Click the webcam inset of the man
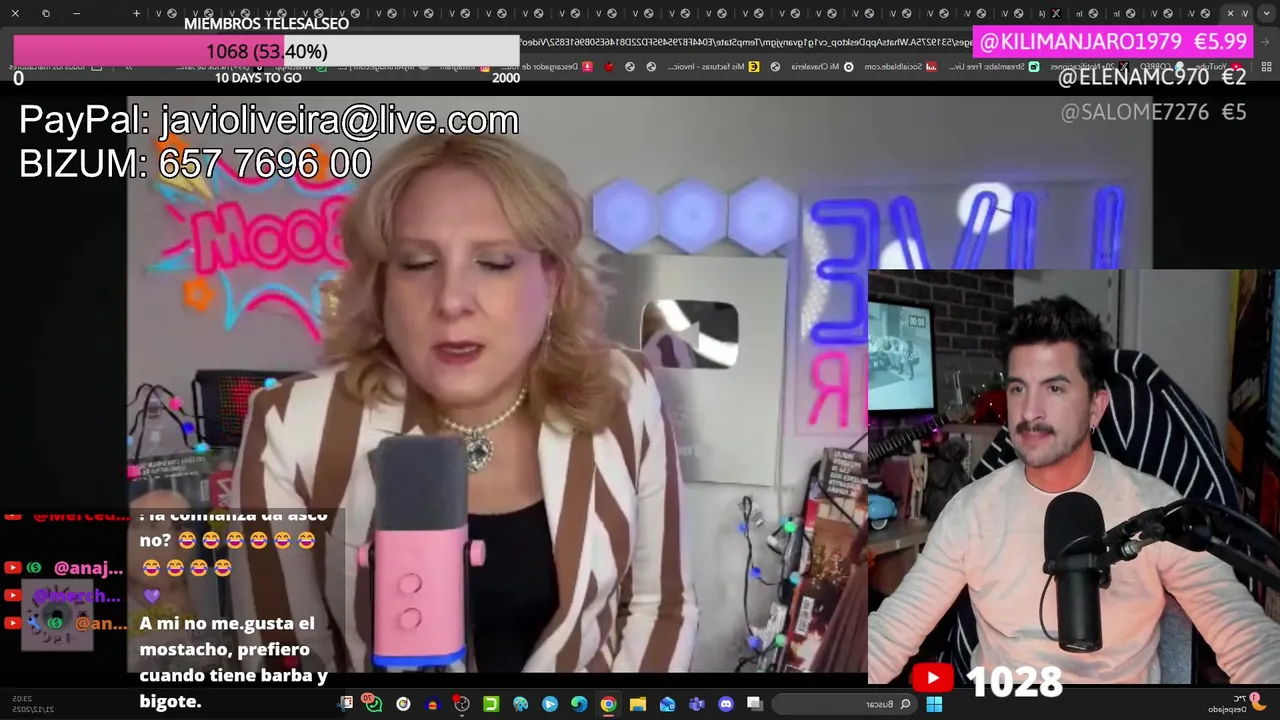The height and width of the screenshot is (720, 1280). click(1073, 476)
